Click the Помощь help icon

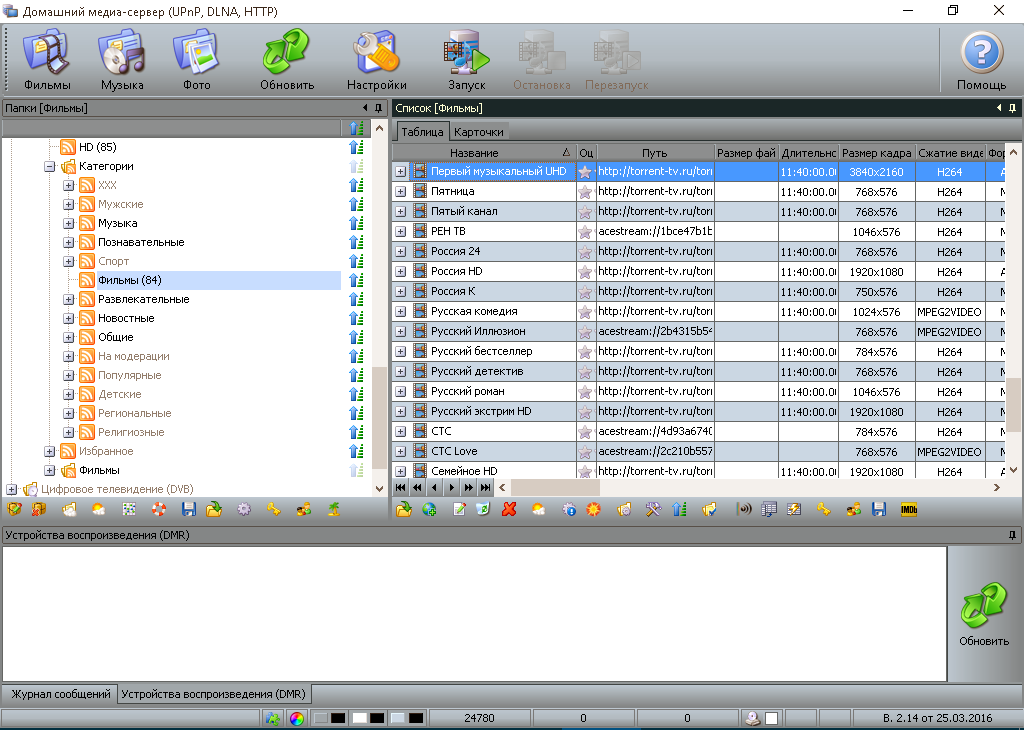coord(981,59)
